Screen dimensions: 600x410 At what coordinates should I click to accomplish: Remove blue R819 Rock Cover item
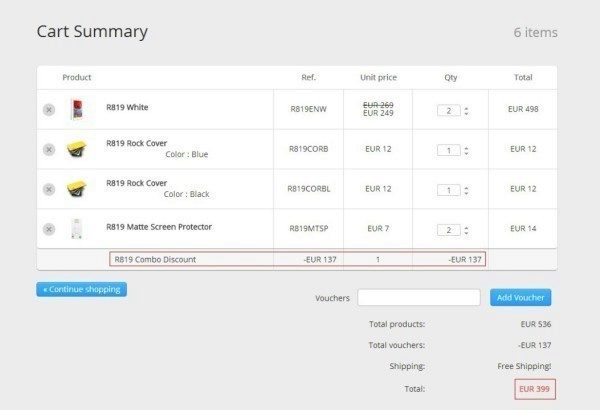coord(49,149)
